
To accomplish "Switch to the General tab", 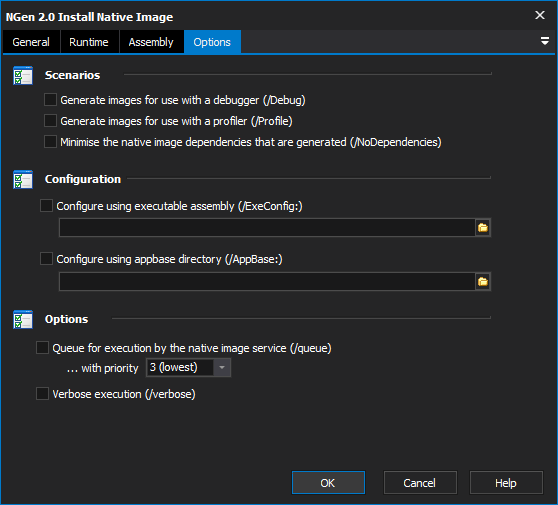I will tap(31, 42).
